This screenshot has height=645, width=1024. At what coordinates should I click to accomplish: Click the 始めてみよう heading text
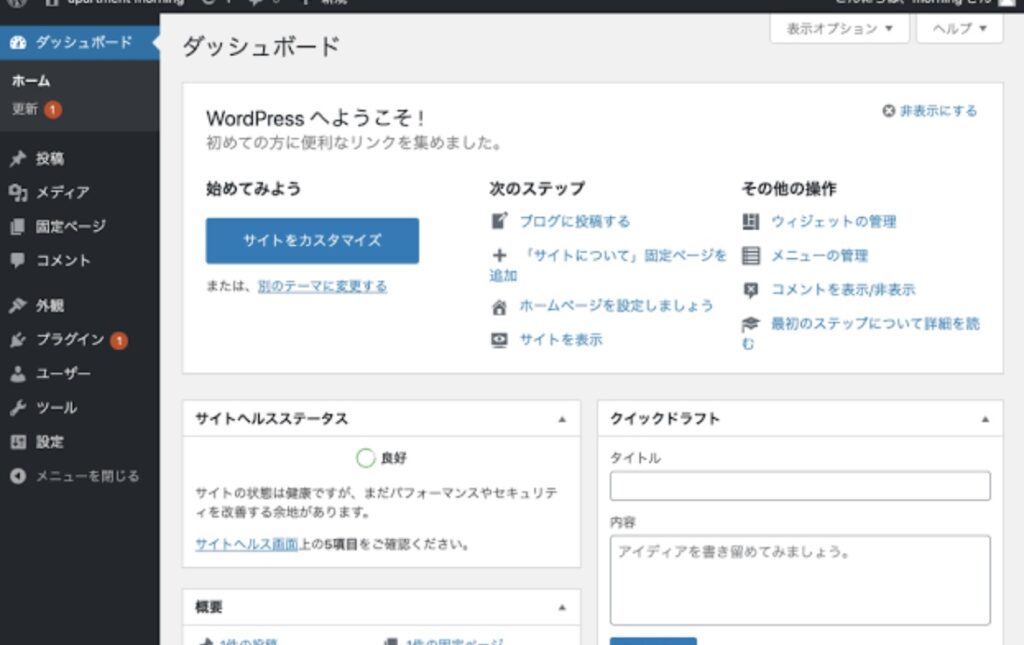pyautogui.click(x=253, y=189)
